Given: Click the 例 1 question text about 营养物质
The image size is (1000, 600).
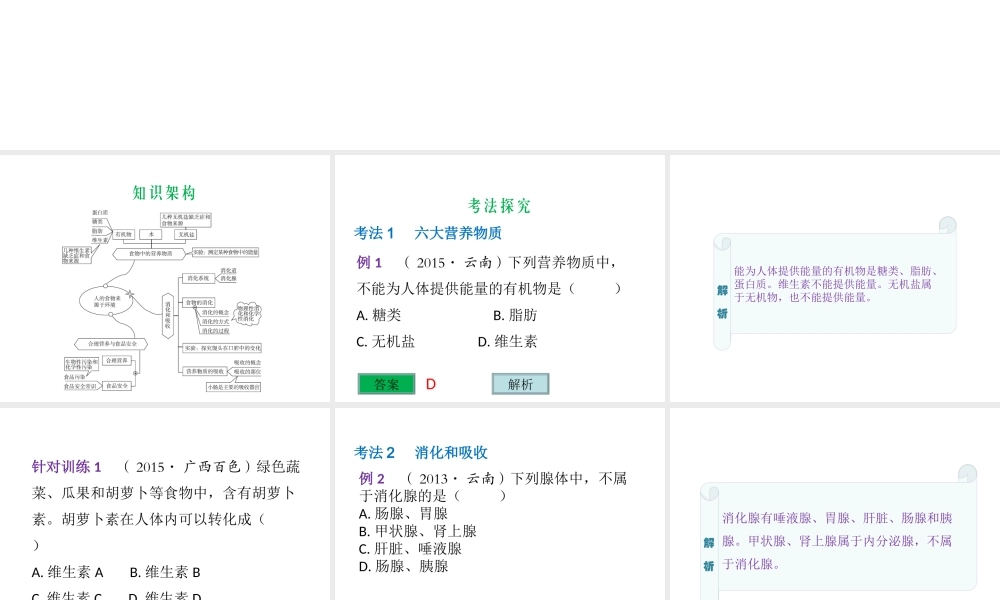Looking at the screenshot, I should tap(490, 275).
